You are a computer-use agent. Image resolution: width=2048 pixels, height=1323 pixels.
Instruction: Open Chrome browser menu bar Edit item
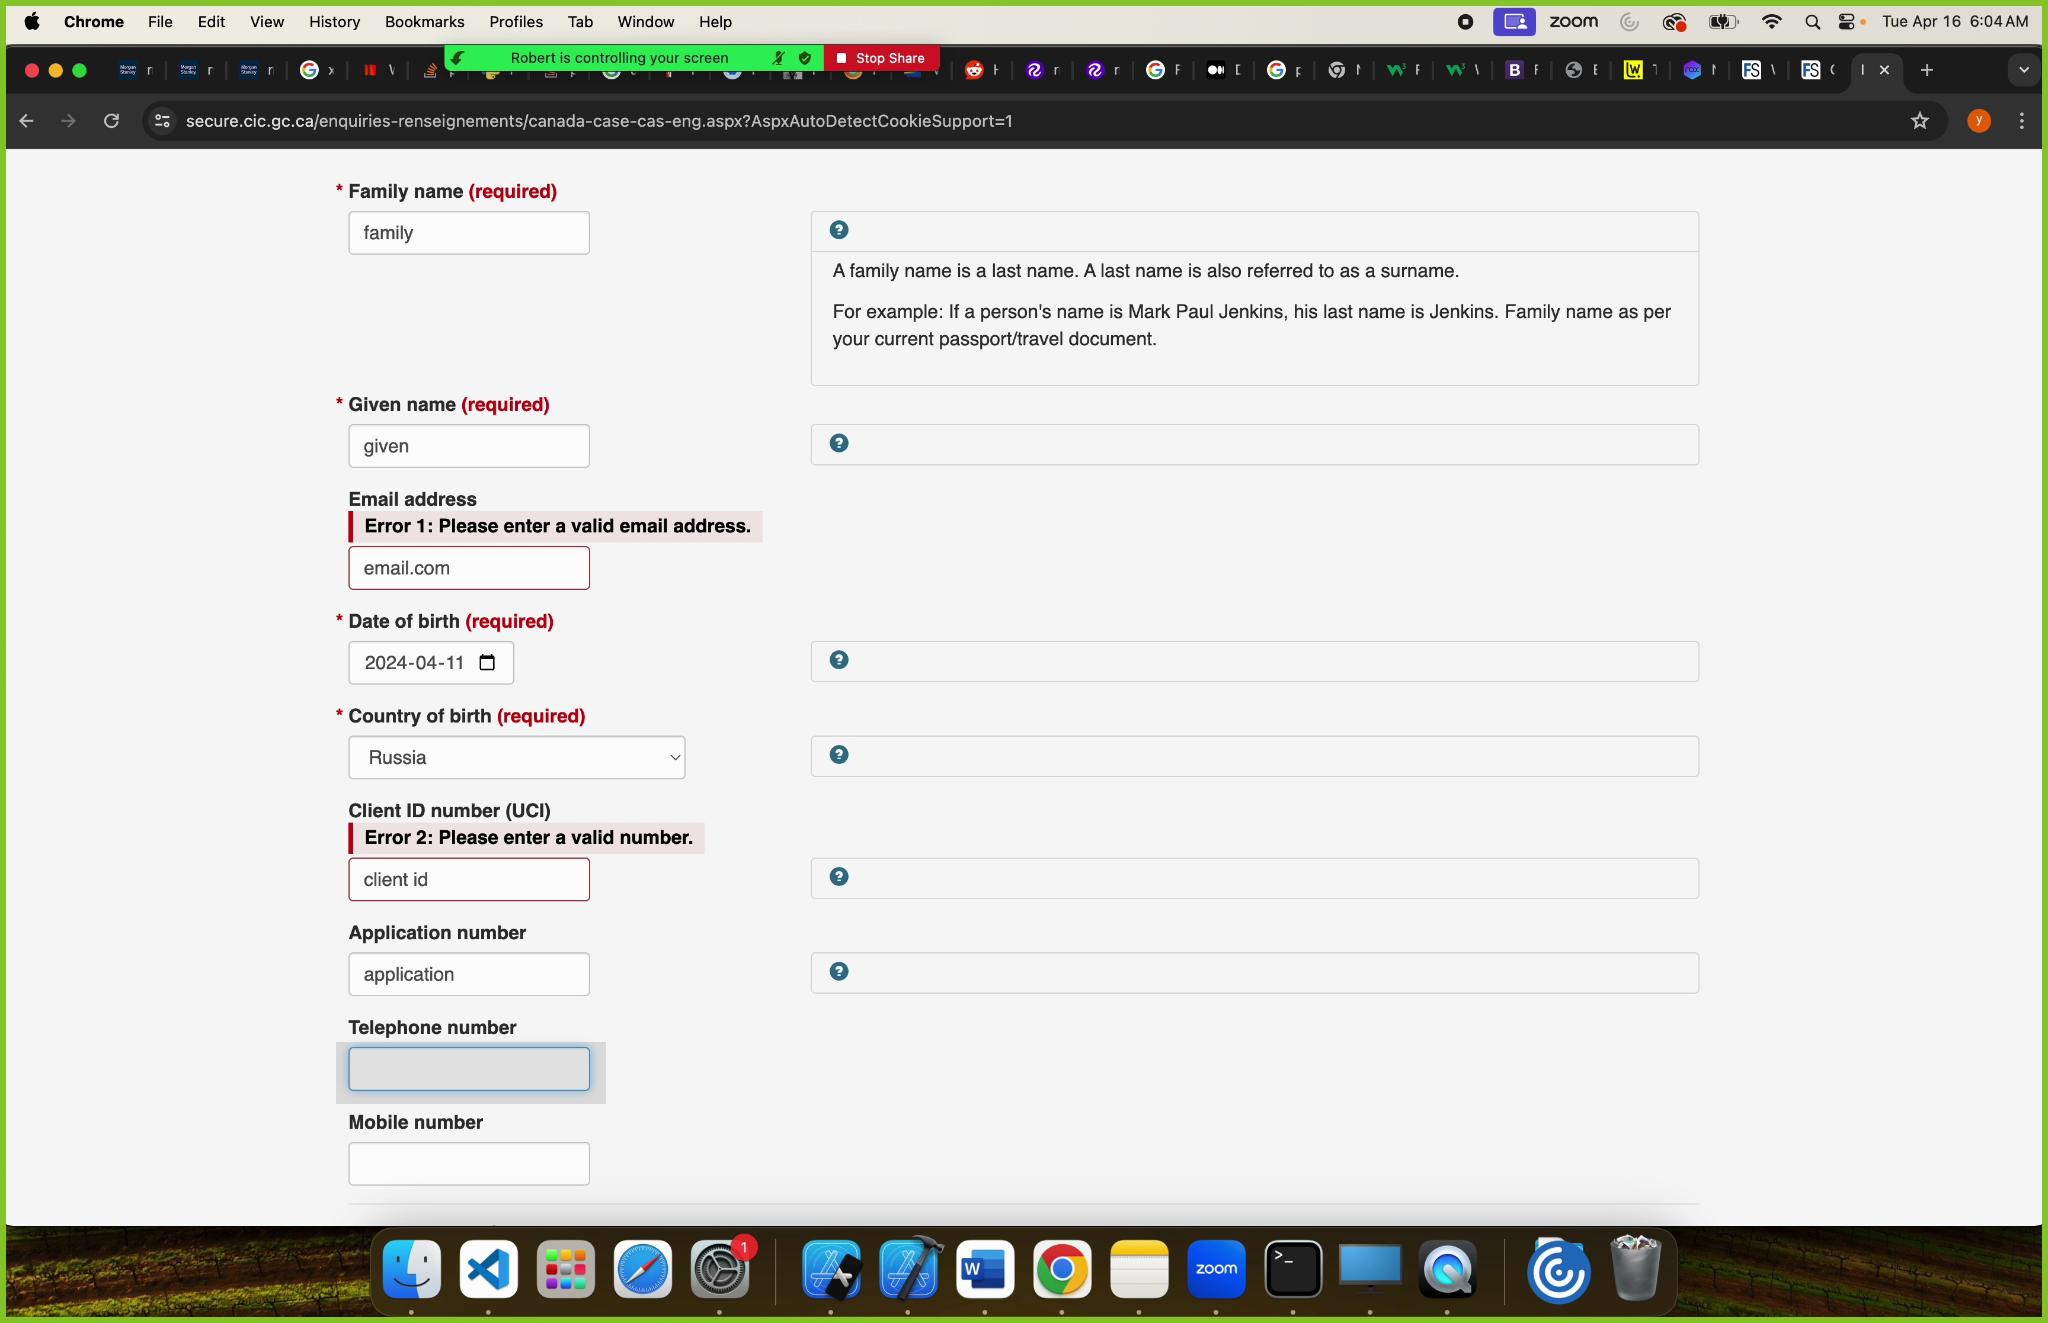(209, 21)
